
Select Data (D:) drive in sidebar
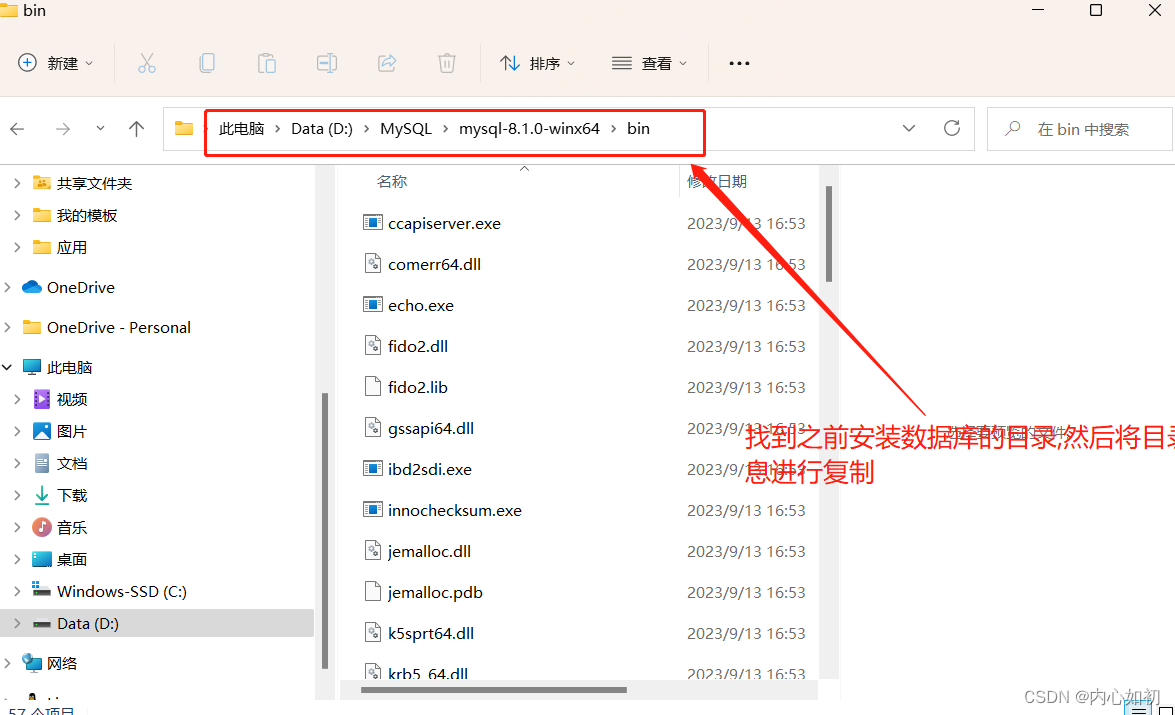tap(157, 624)
